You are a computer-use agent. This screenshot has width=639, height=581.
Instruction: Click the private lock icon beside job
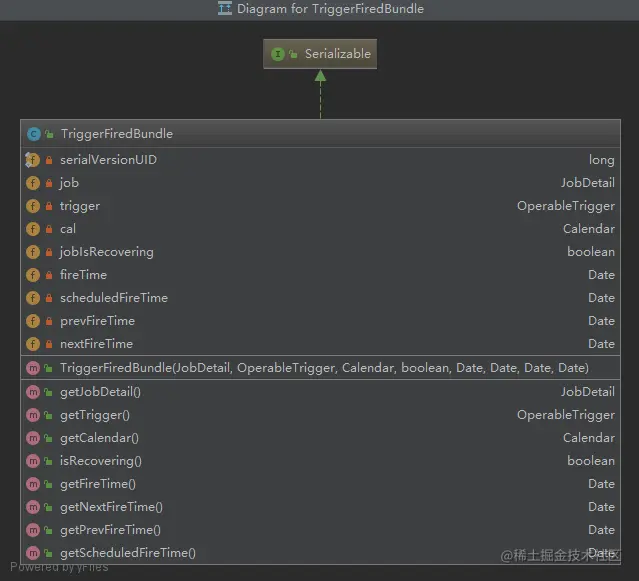[x=49, y=183]
